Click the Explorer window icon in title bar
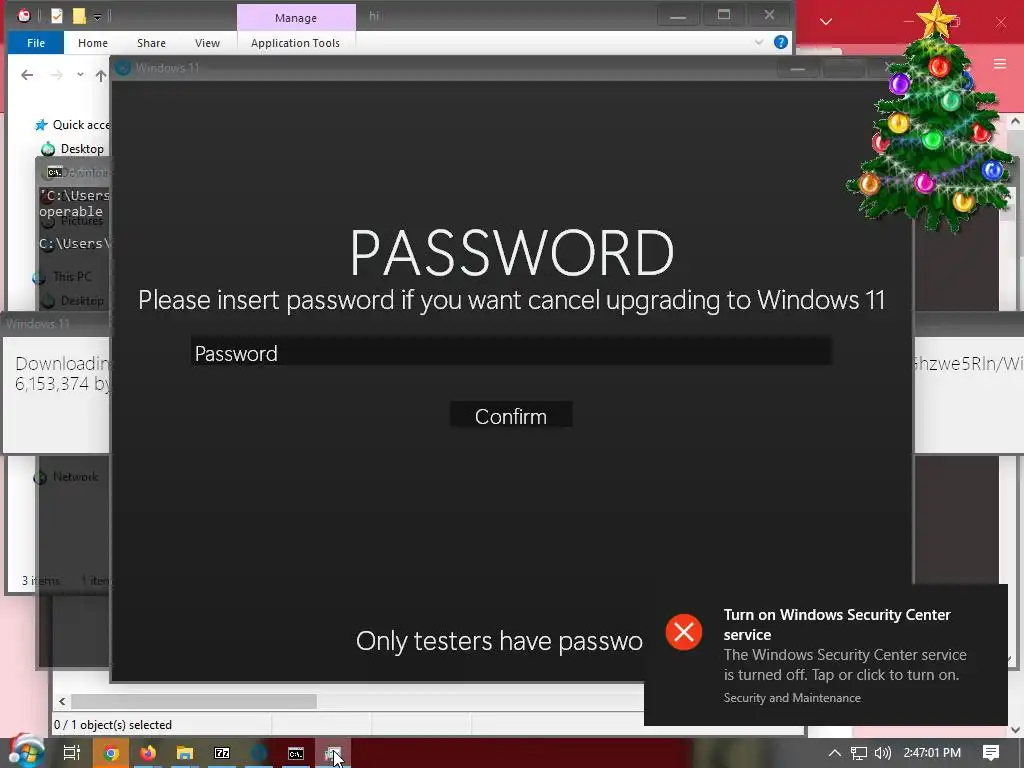 [x=24, y=16]
